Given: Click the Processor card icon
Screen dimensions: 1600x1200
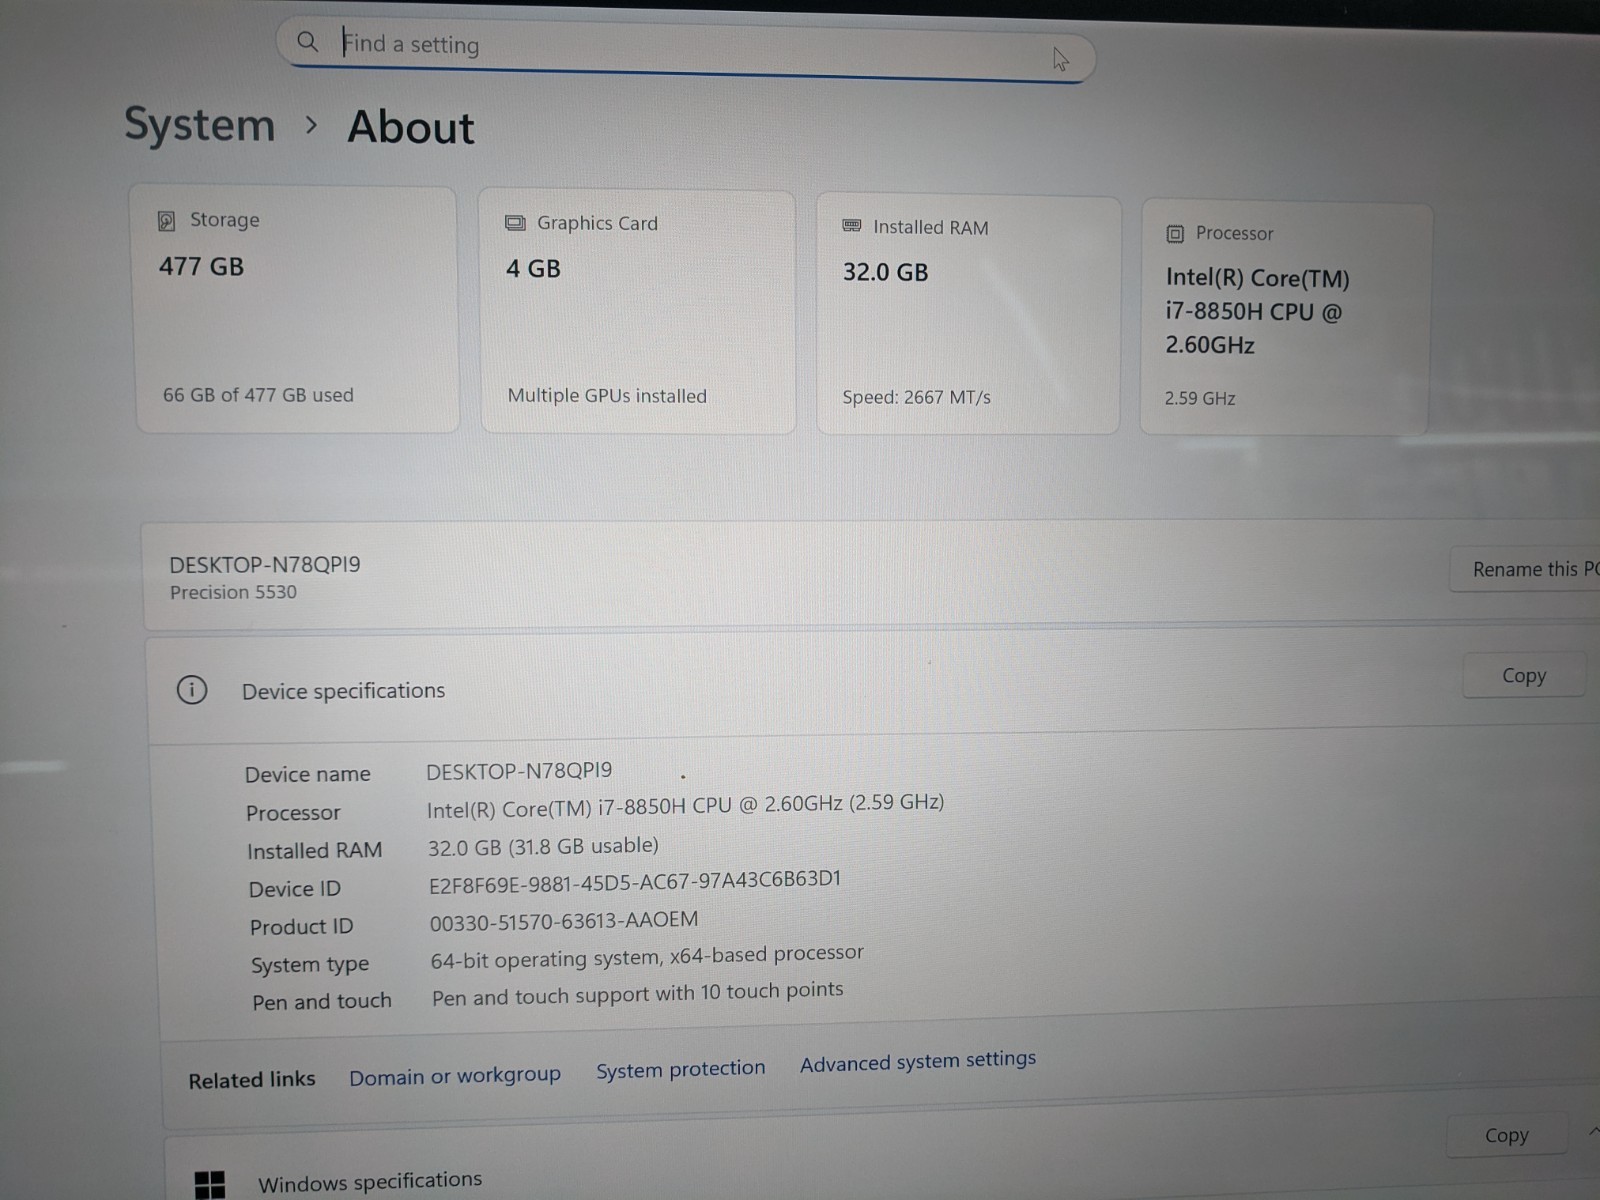Looking at the screenshot, I should (1175, 234).
